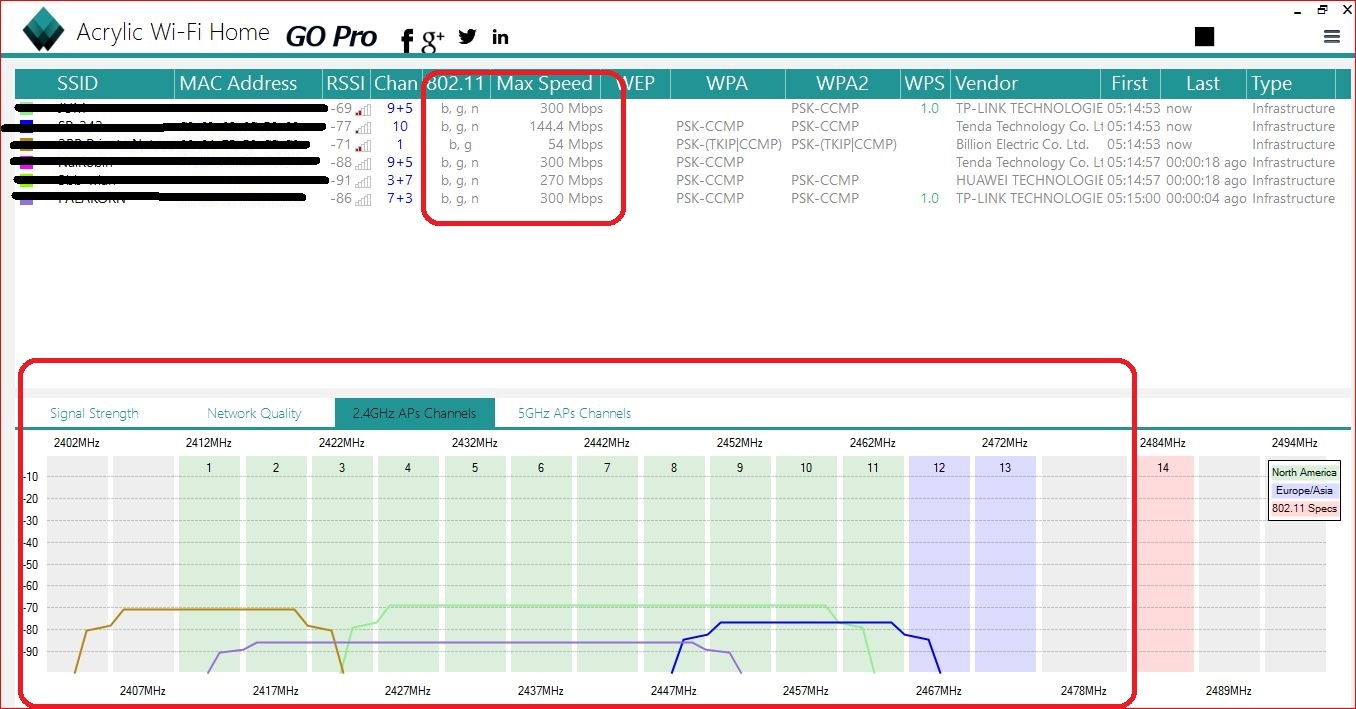Sort by the RSSI column header

tap(346, 84)
